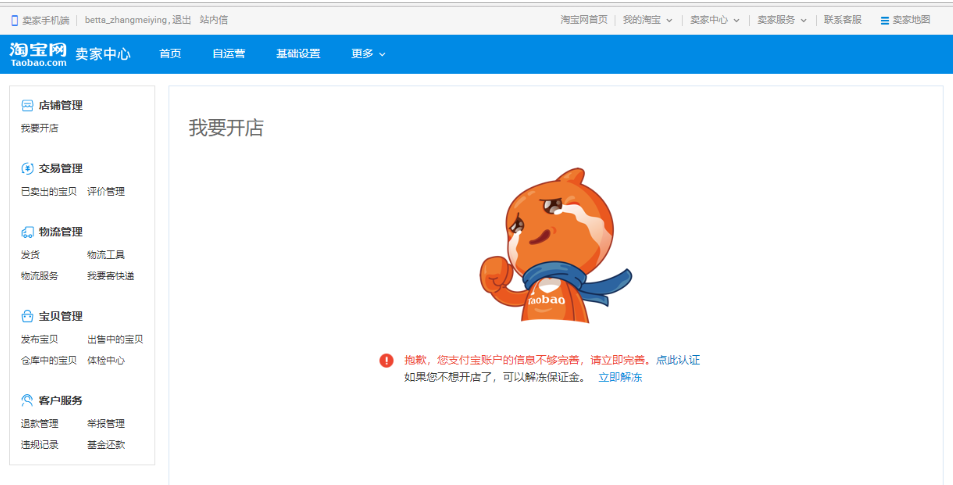
Task: Open the 发货 sidebar link
Action: coord(30,255)
